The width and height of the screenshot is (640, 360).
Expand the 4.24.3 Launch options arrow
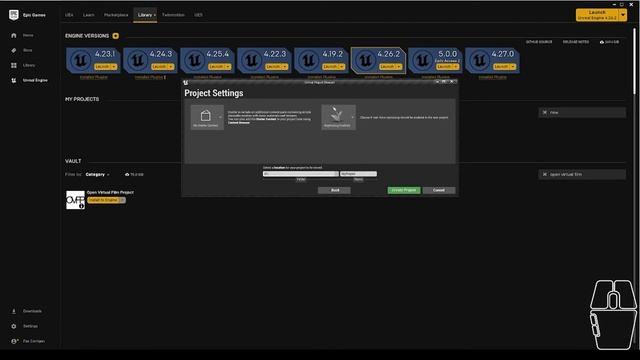click(x=171, y=67)
